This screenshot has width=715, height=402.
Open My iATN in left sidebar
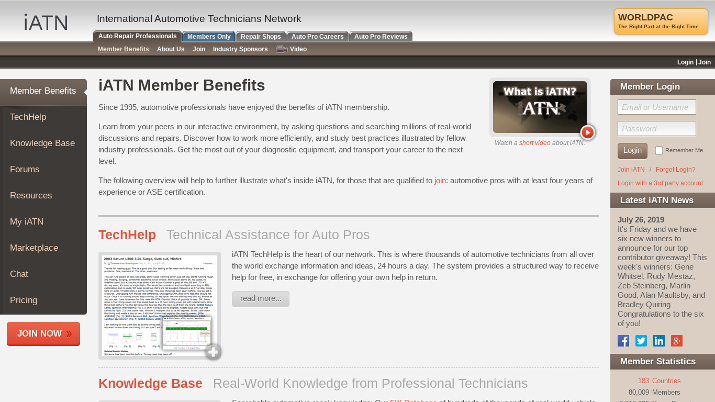click(43, 222)
